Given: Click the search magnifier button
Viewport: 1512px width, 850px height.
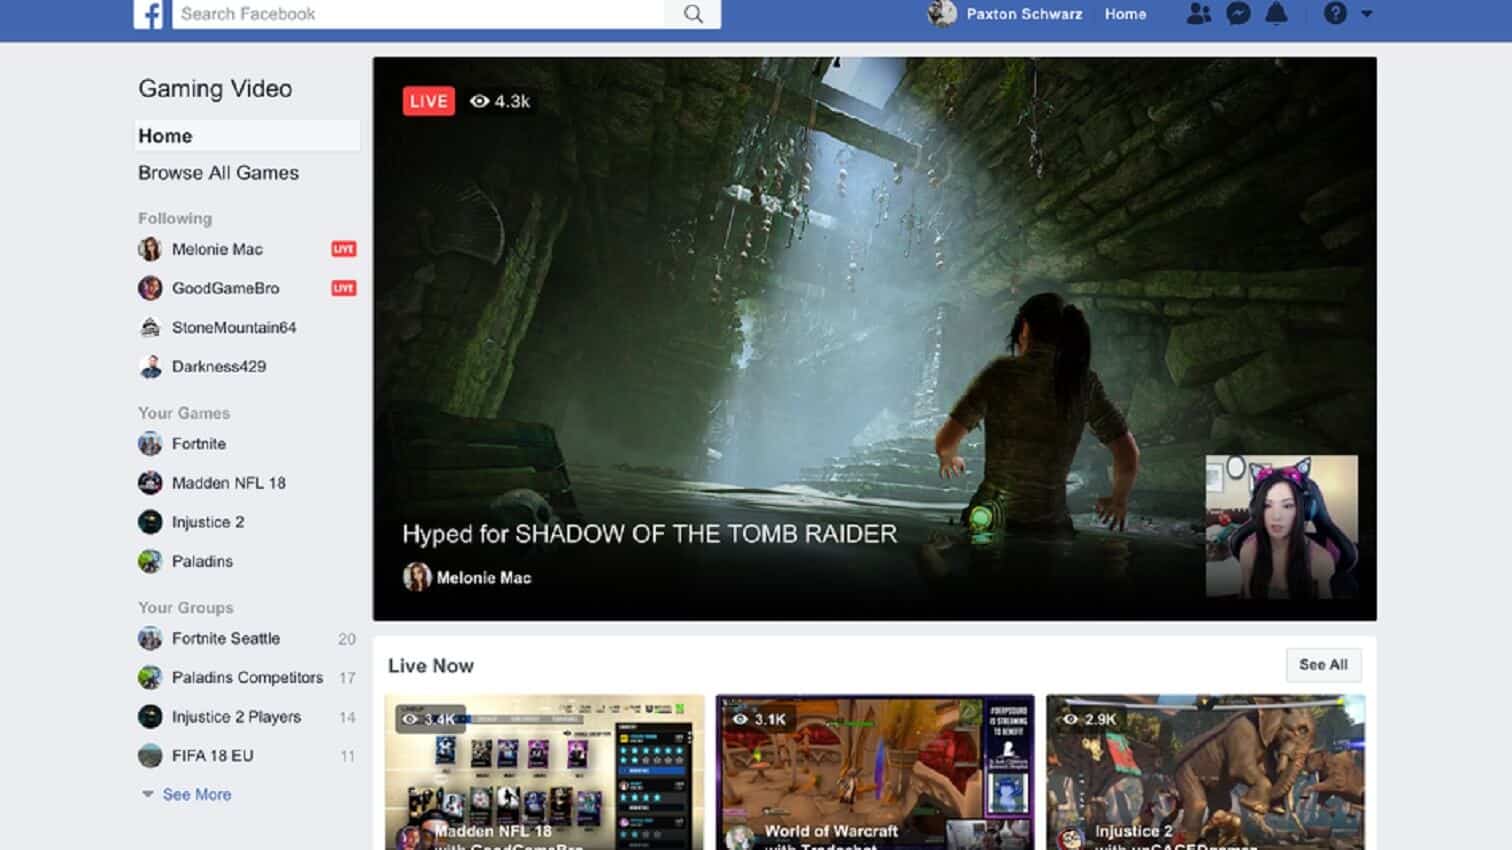Looking at the screenshot, I should click(693, 14).
